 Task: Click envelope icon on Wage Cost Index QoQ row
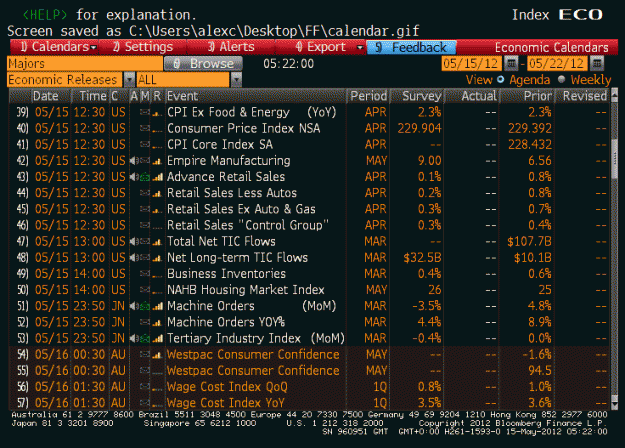145,387
